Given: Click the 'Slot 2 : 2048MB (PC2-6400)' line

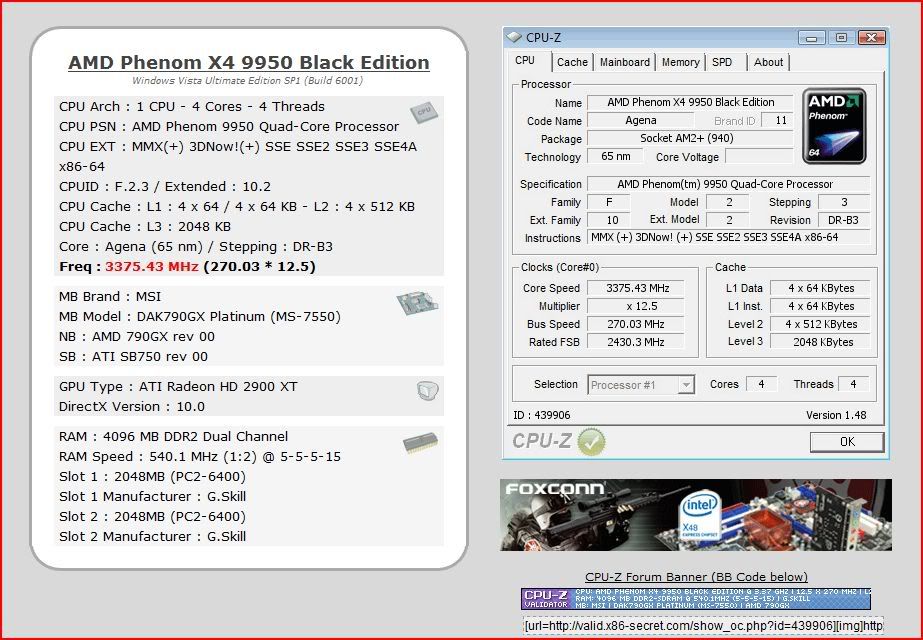Looking at the screenshot, I should [152, 517].
